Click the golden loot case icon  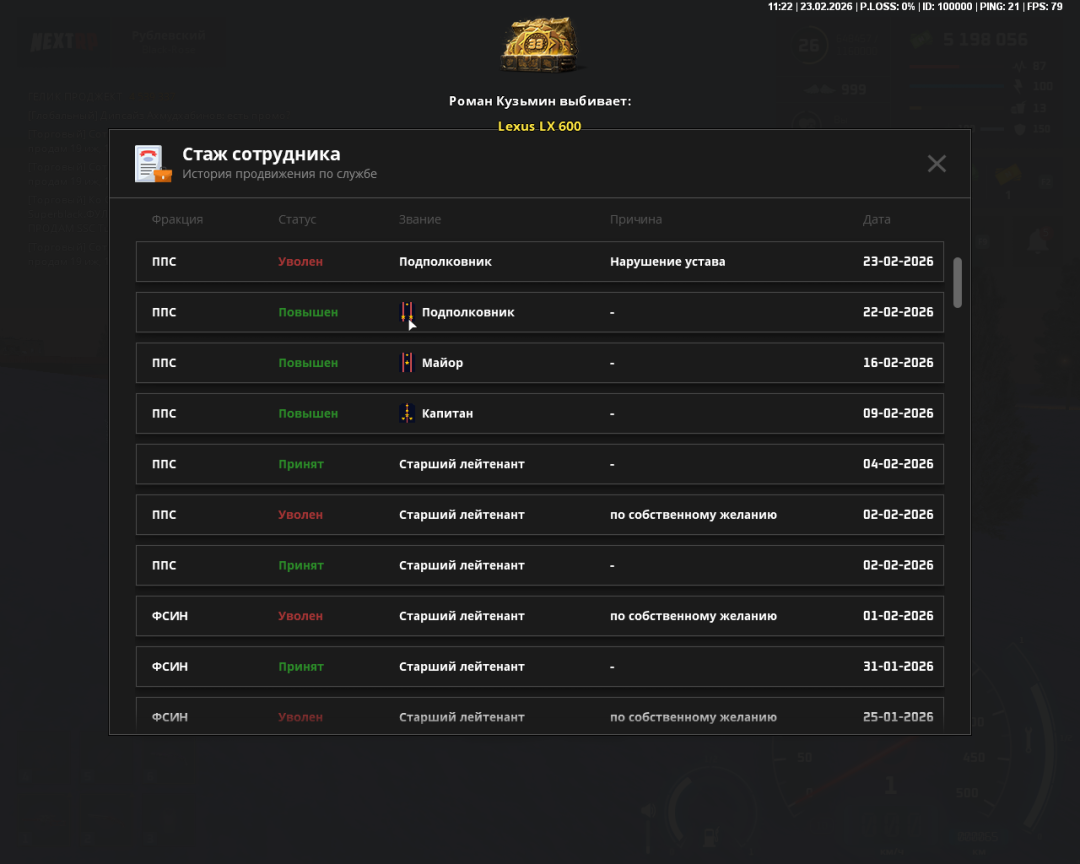point(539,47)
